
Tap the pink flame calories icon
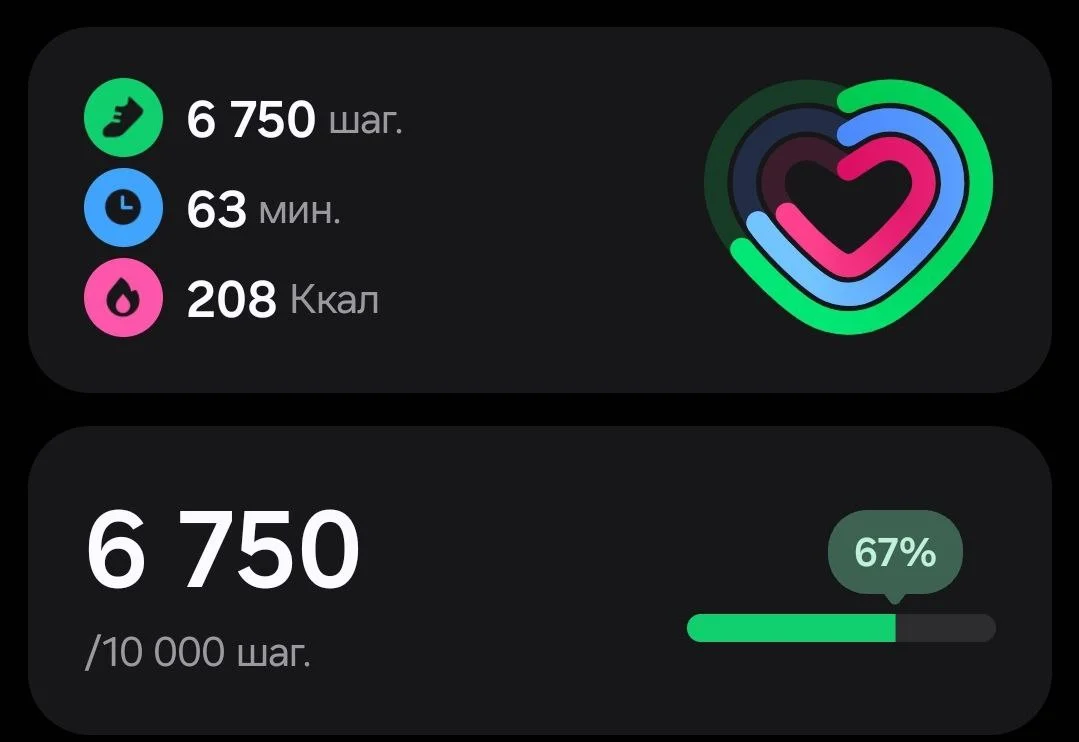point(123,298)
